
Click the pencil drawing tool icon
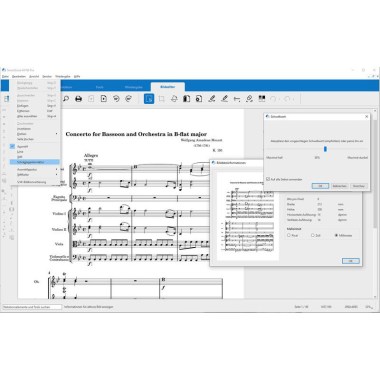coord(212,99)
